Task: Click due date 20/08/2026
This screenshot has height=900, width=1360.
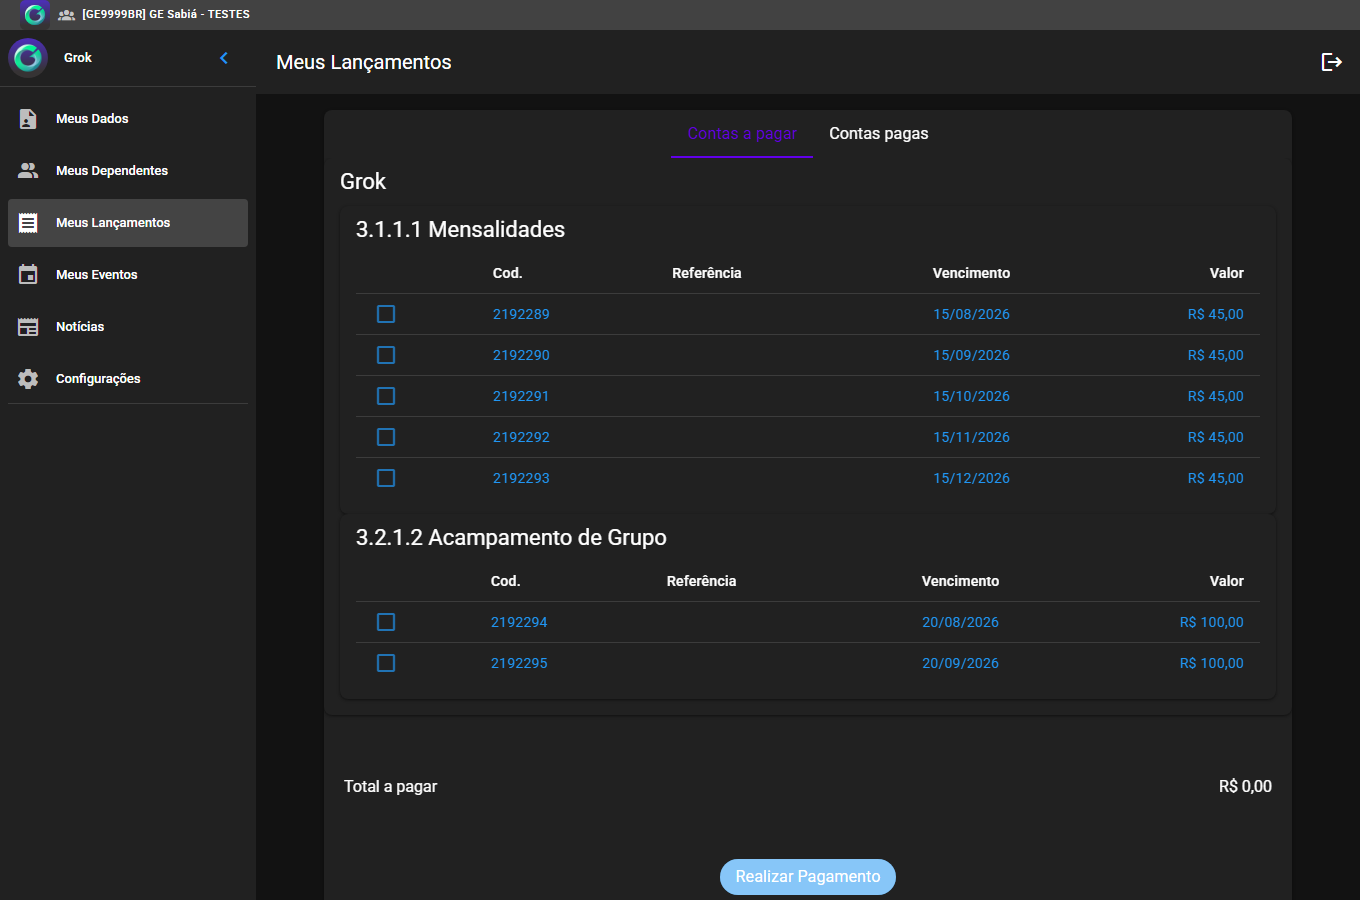Action: point(960,622)
